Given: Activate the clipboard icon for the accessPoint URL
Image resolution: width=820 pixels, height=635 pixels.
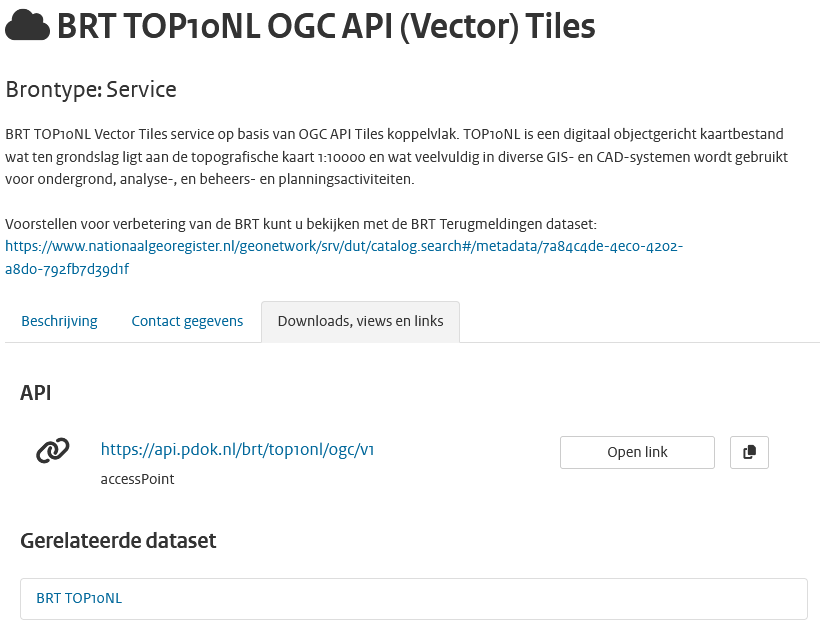Looking at the screenshot, I should (x=749, y=452).
